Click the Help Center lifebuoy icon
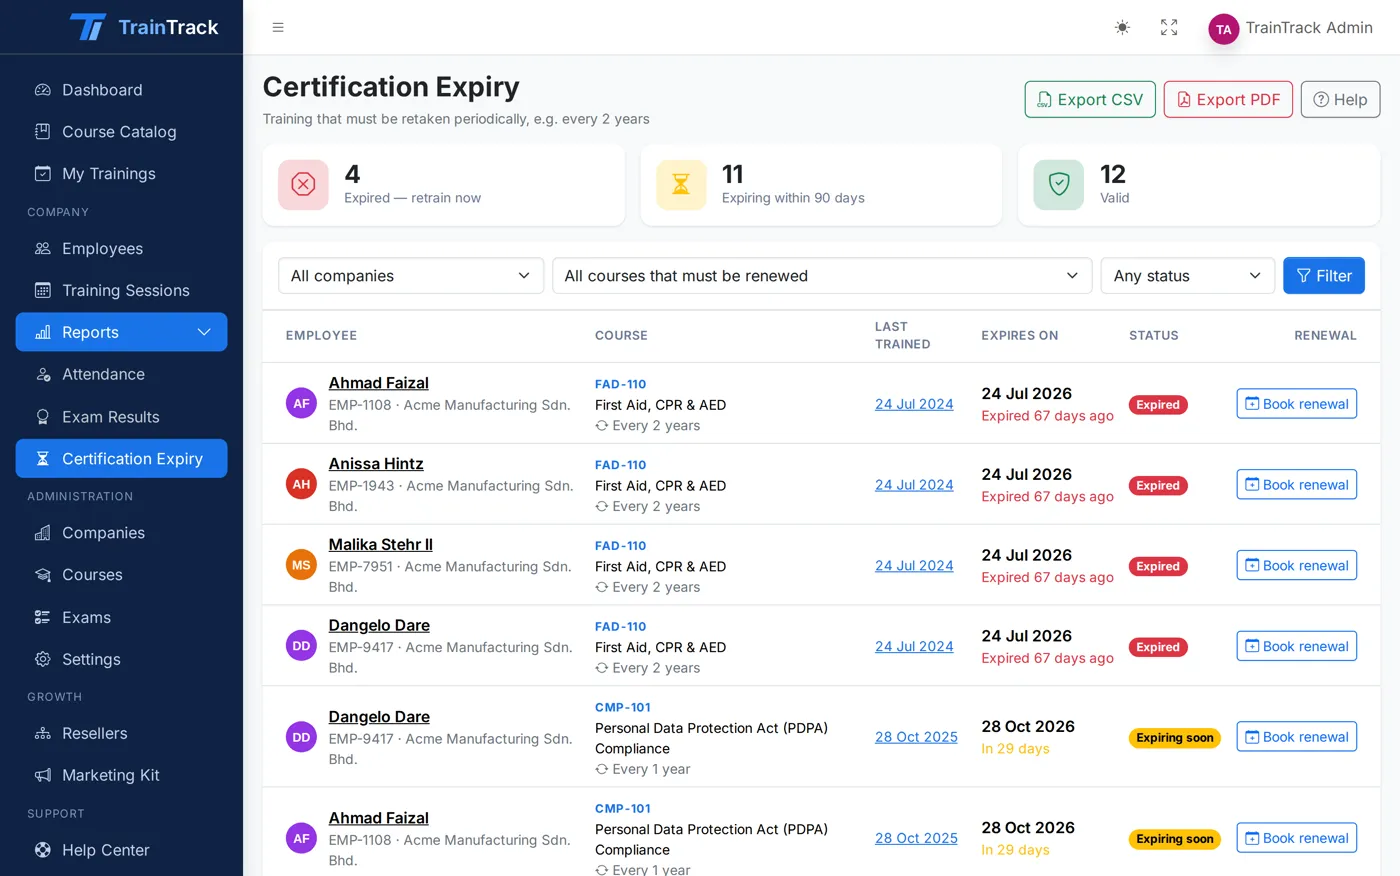1400x876 pixels. click(43, 850)
